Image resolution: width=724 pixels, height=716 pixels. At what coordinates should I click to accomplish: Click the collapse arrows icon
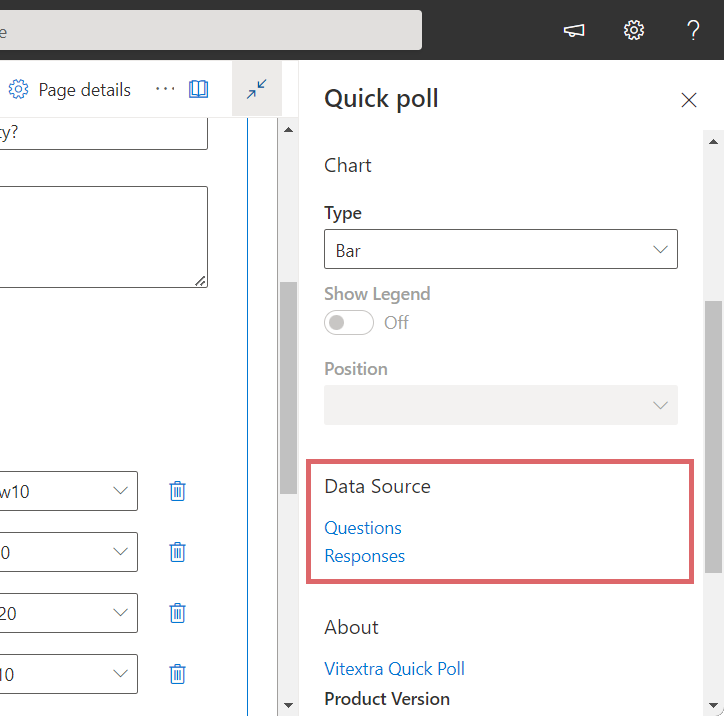[x=257, y=89]
